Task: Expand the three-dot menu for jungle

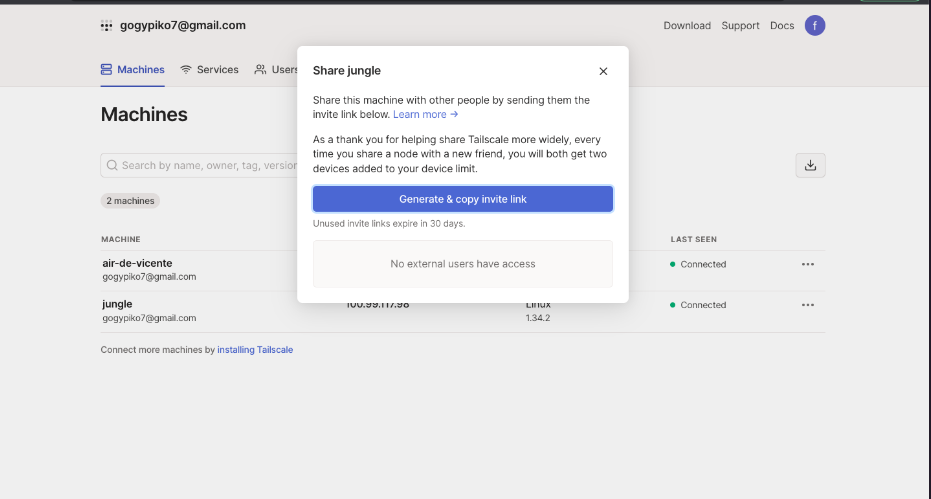Action: (807, 305)
